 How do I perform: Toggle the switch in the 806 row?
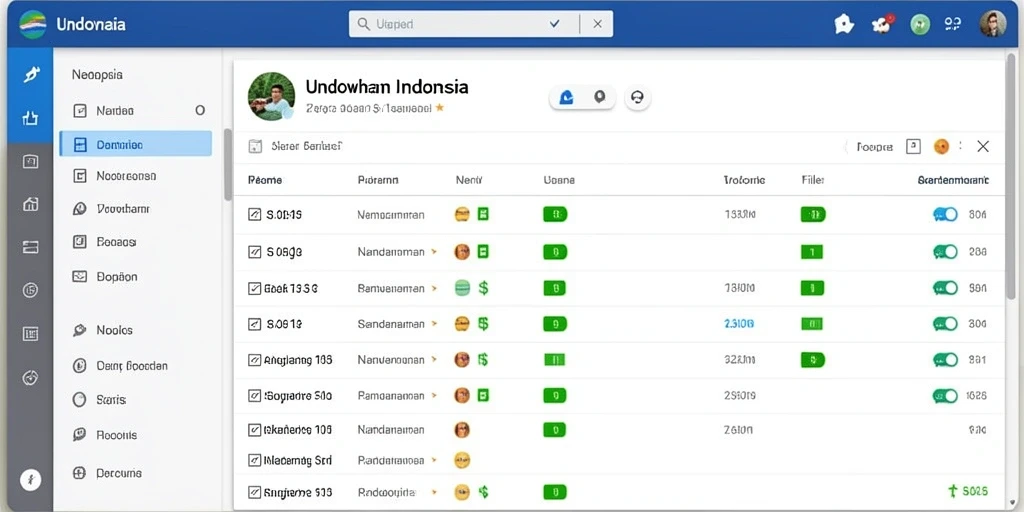pos(945,214)
